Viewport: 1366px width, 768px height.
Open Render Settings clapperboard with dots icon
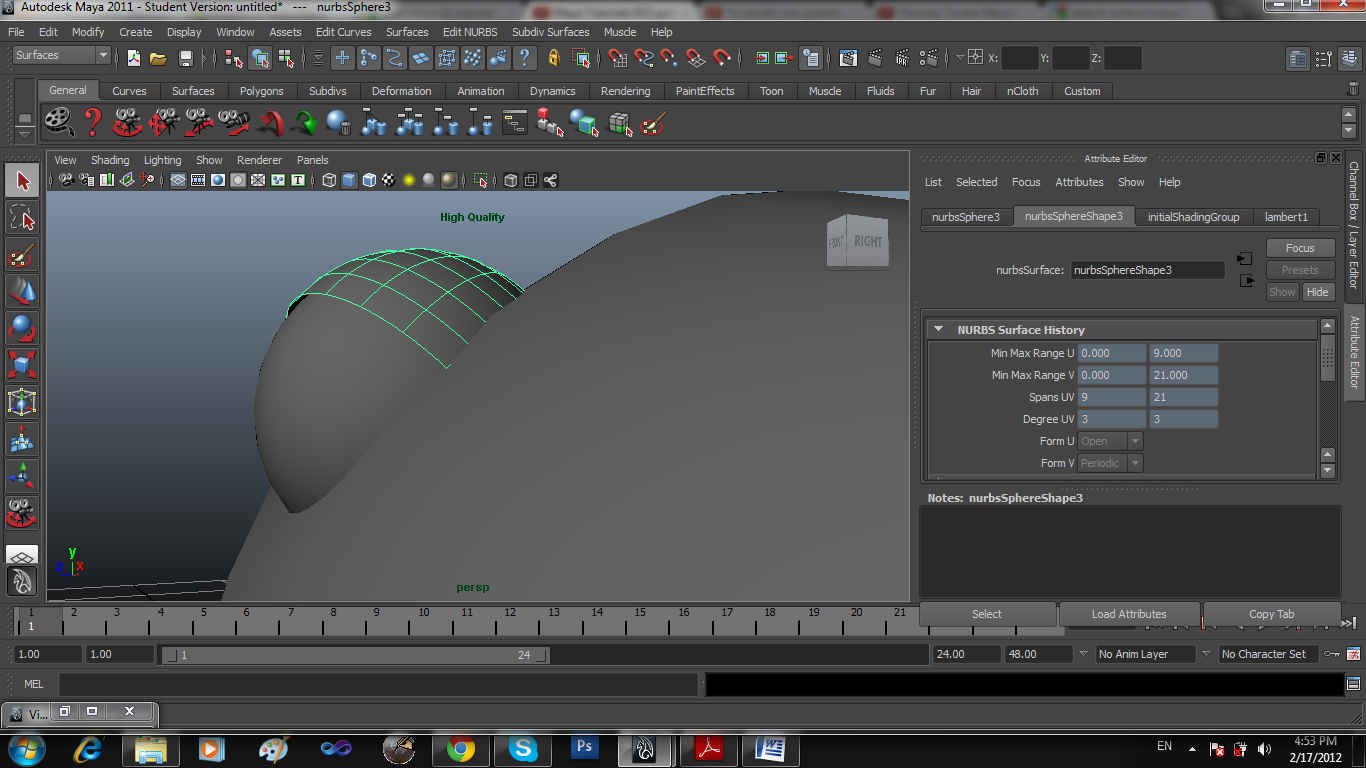(929, 58)
